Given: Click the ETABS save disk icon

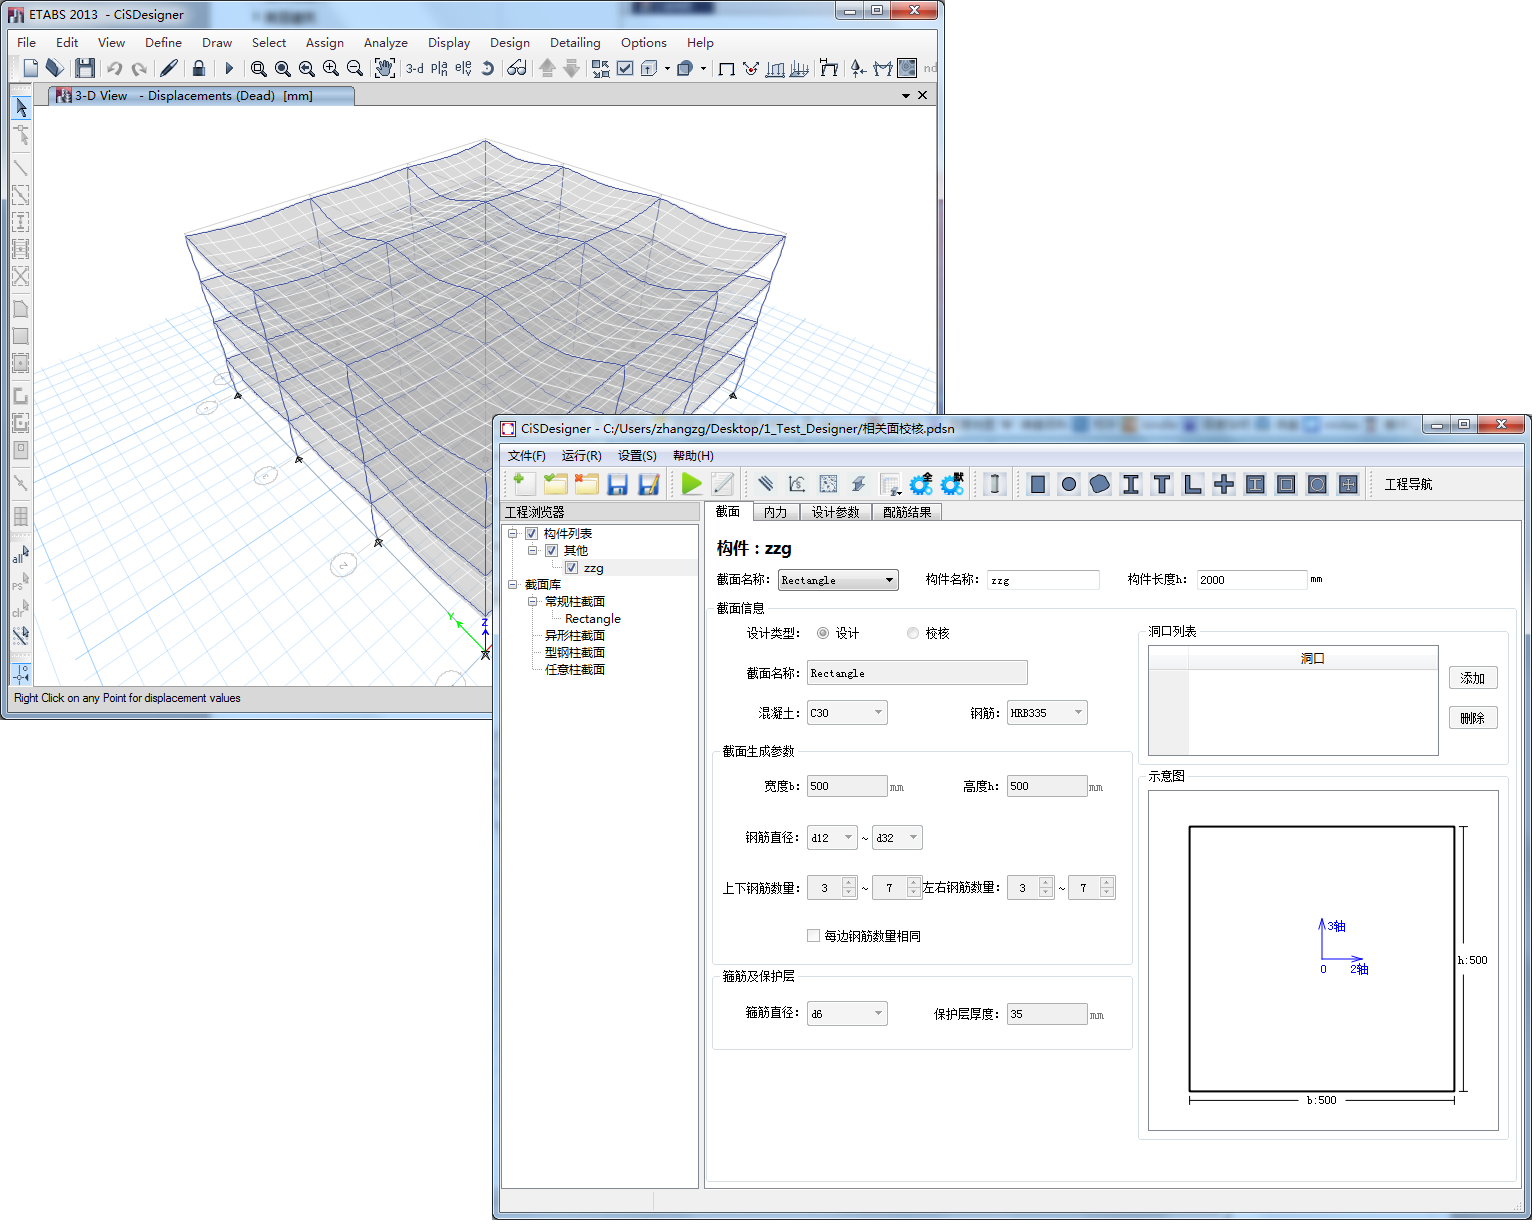Looking at the screenshot, I should pyautogui.click(x=85, y=68).
